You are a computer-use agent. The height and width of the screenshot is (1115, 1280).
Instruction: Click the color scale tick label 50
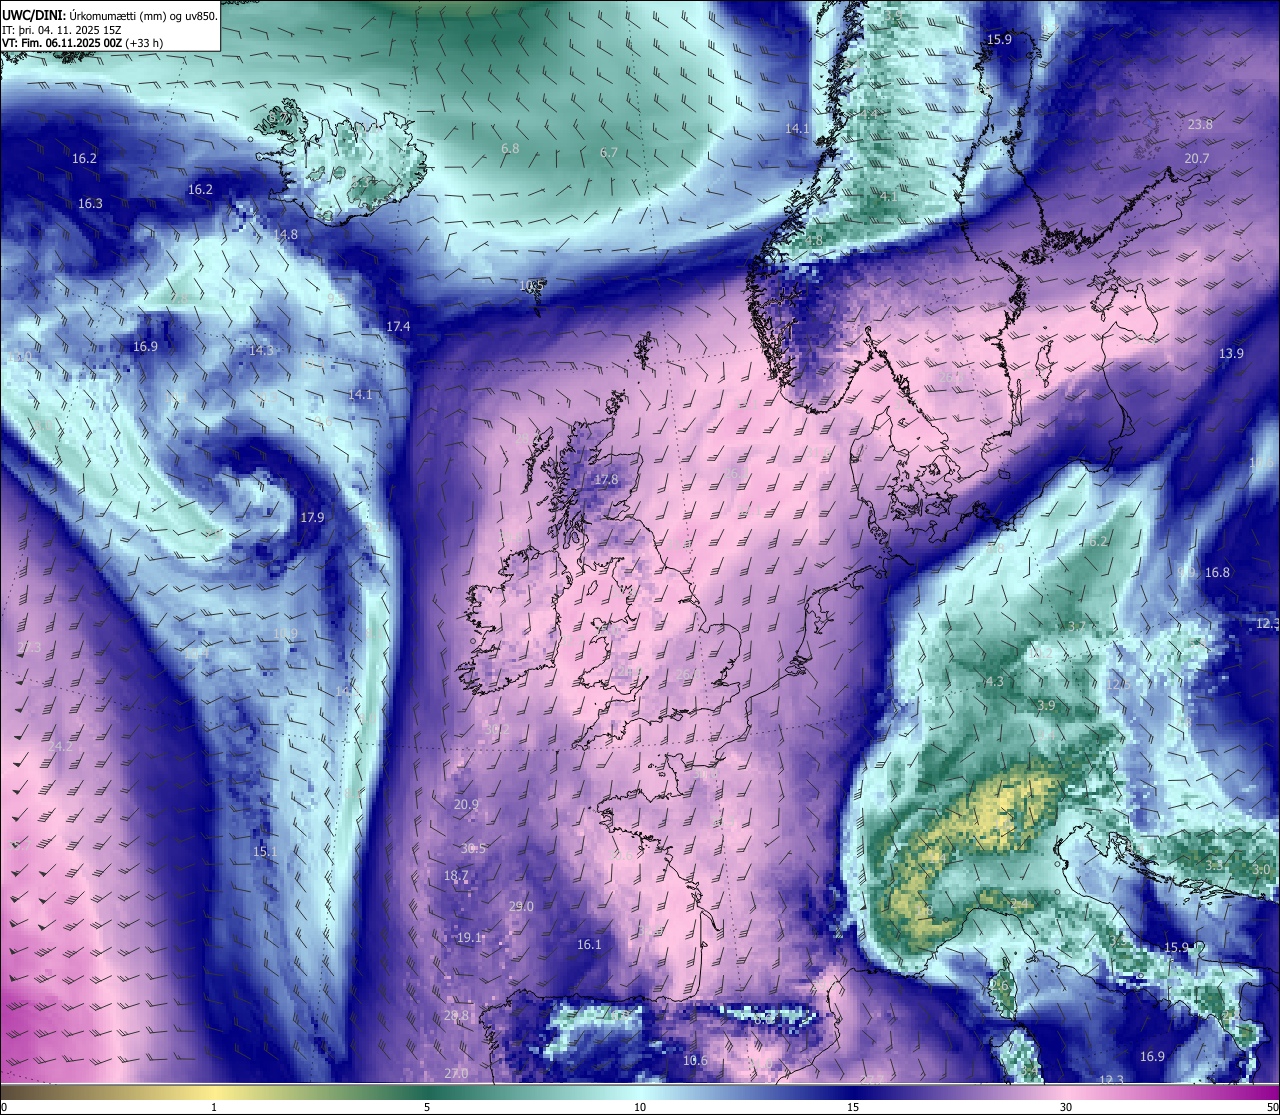point(1273,1108)
